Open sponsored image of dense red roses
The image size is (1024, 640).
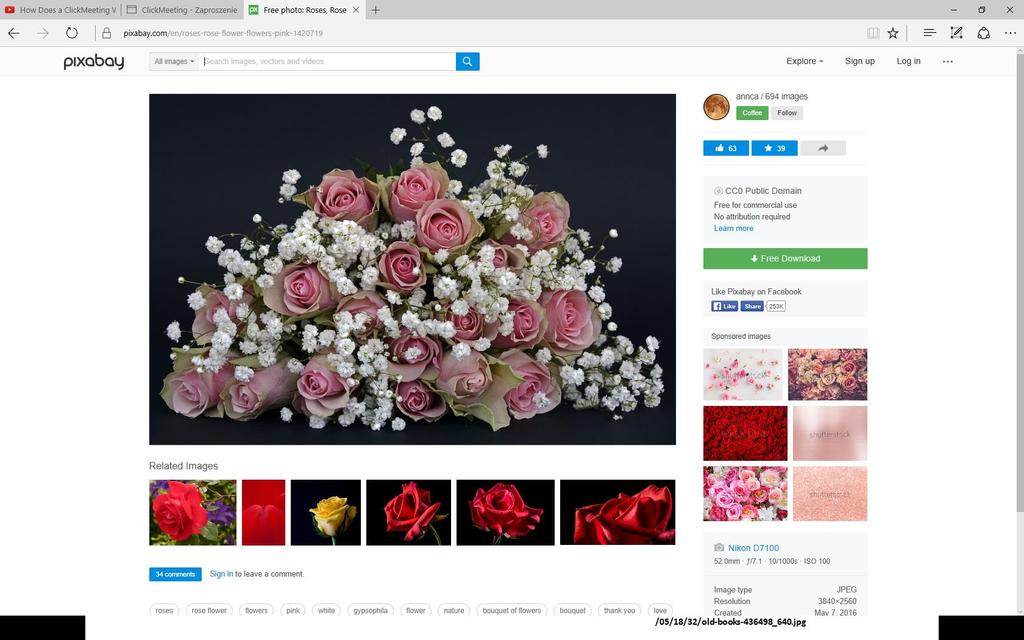pyautogui.click(x=745, y=434)
